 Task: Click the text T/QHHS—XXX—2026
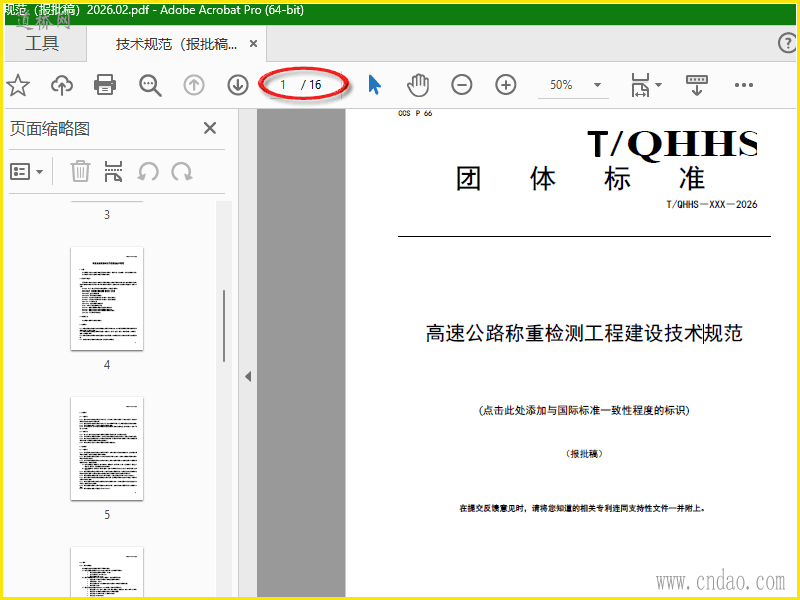712,204
